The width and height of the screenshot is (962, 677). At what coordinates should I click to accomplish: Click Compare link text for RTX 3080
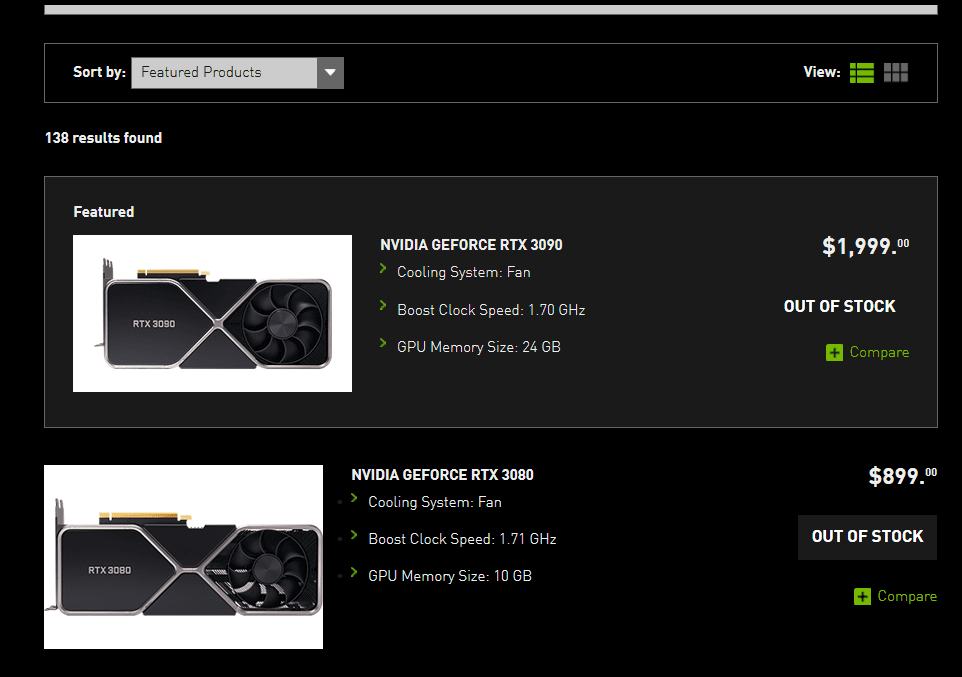click(x=907, y=596)
